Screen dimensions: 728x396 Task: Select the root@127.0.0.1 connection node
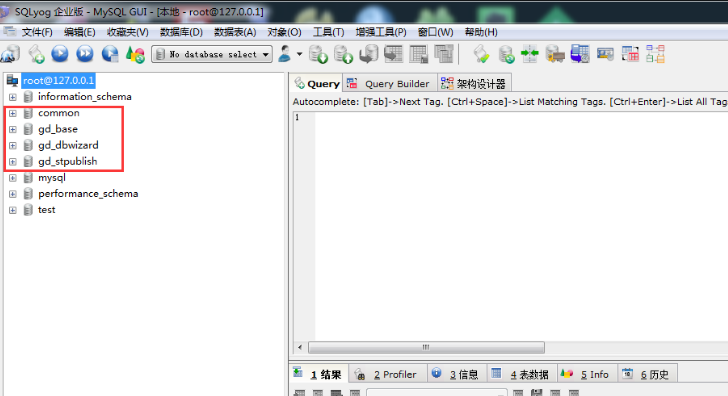(x=58, y=80)
